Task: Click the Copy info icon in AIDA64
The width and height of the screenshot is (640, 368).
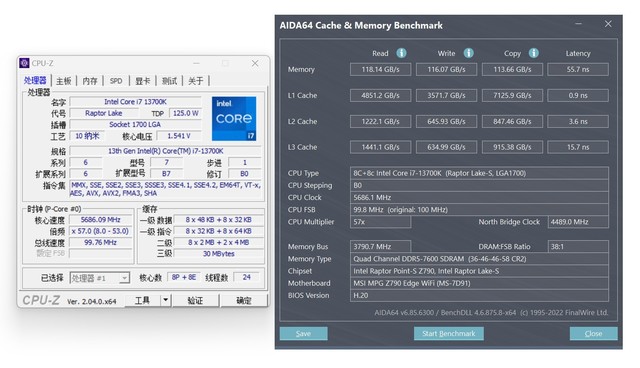Action: coord(533,53)
